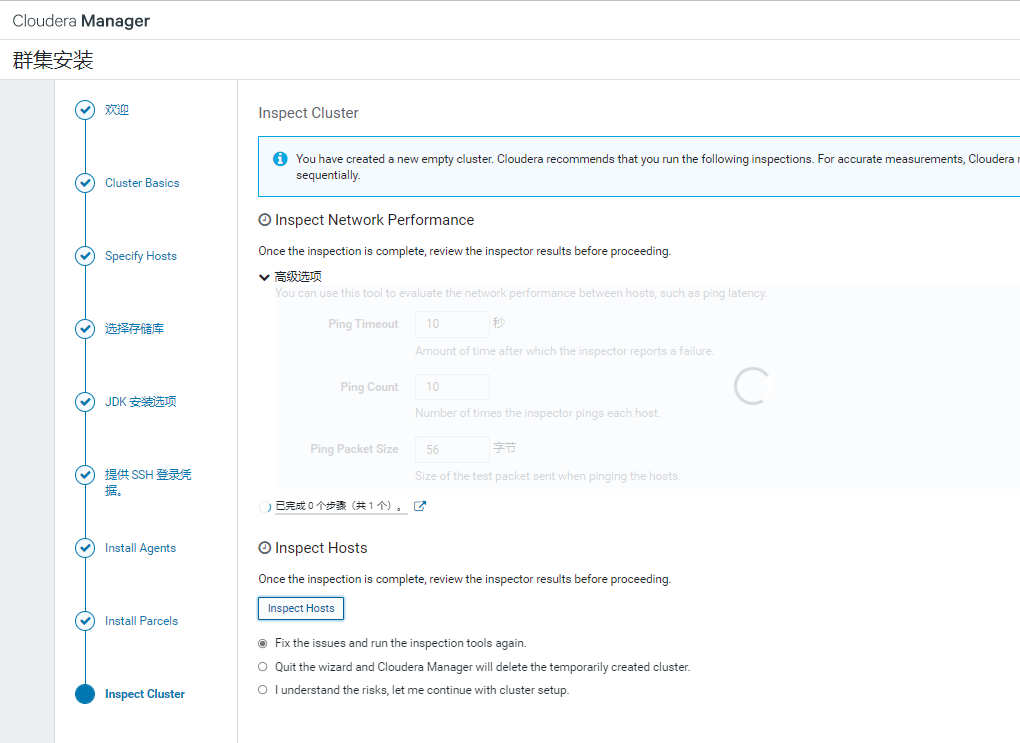Select 'Quit the wizard' radio option
Image resolution: width=1020 pixels, height=743 pixels.
(263, 667)
